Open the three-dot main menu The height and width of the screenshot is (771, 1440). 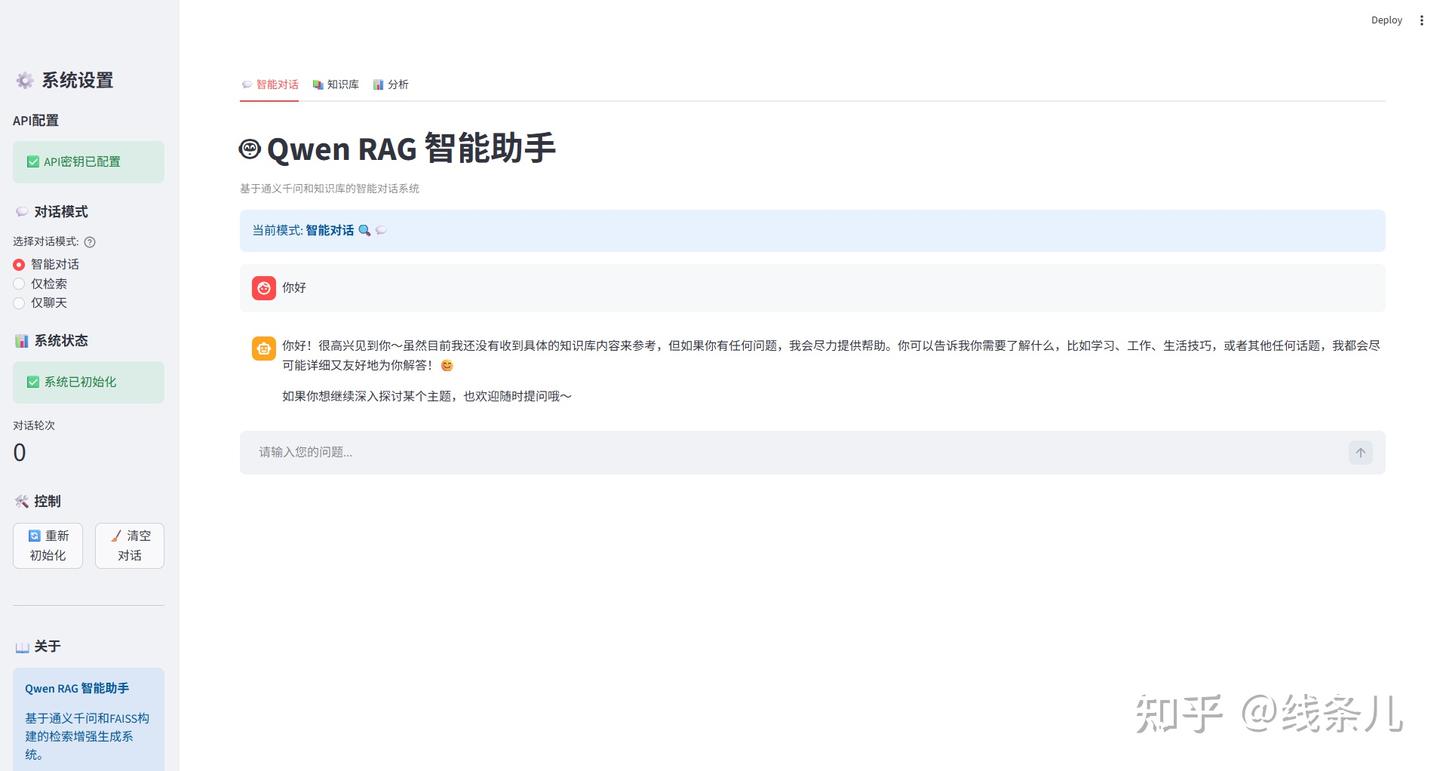(x=1421, y=20)
